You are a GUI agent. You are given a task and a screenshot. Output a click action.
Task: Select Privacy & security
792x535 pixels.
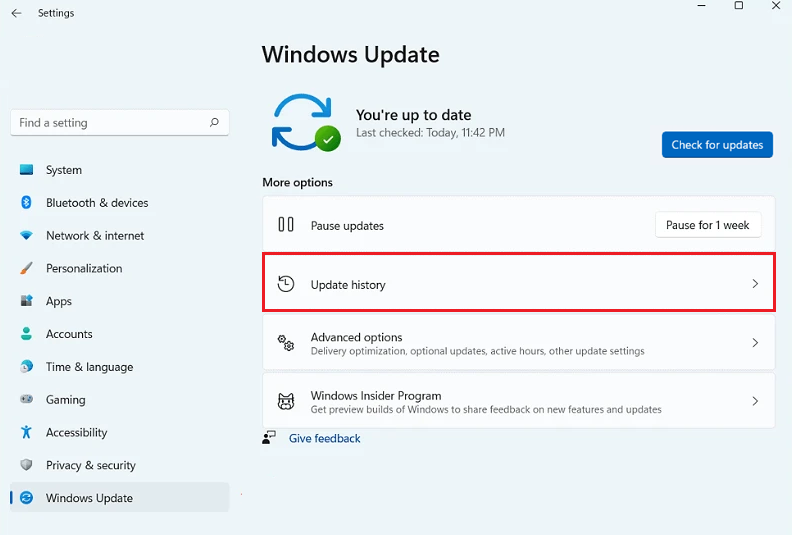pyautogui.click(x=119, y=465)
